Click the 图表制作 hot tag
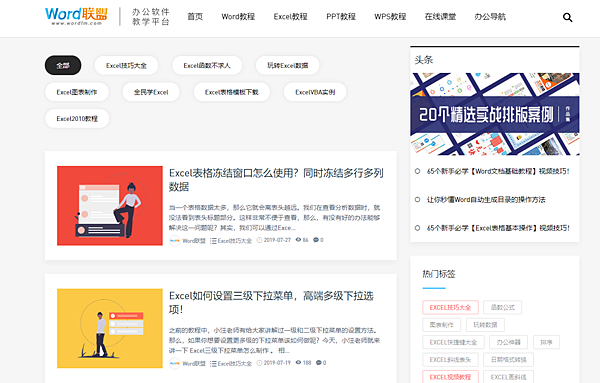The height and width of the screenshot is (383, 600). tap(442, 325)
